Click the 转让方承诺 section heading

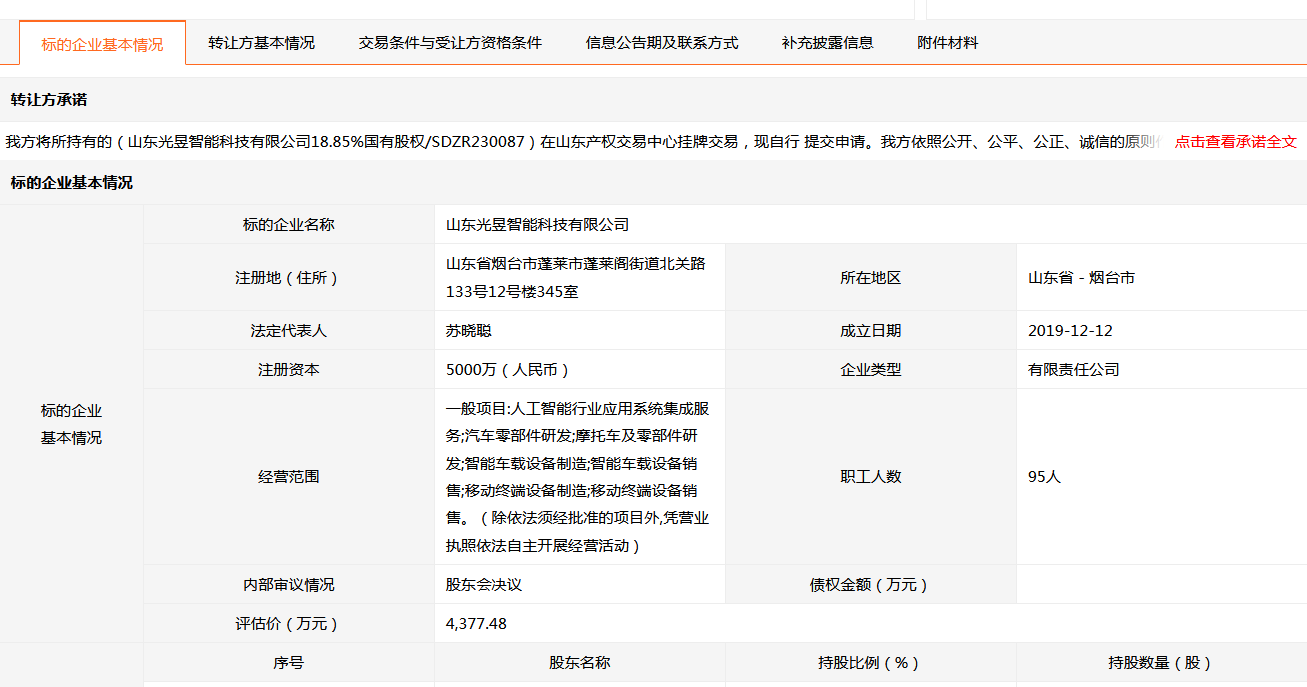point(49,100)
